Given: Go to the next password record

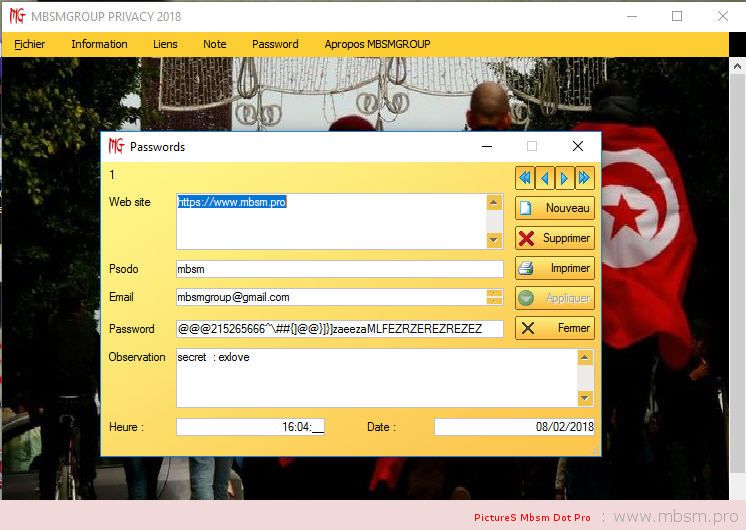Looking at the screenshot, I should coord(565,178).
